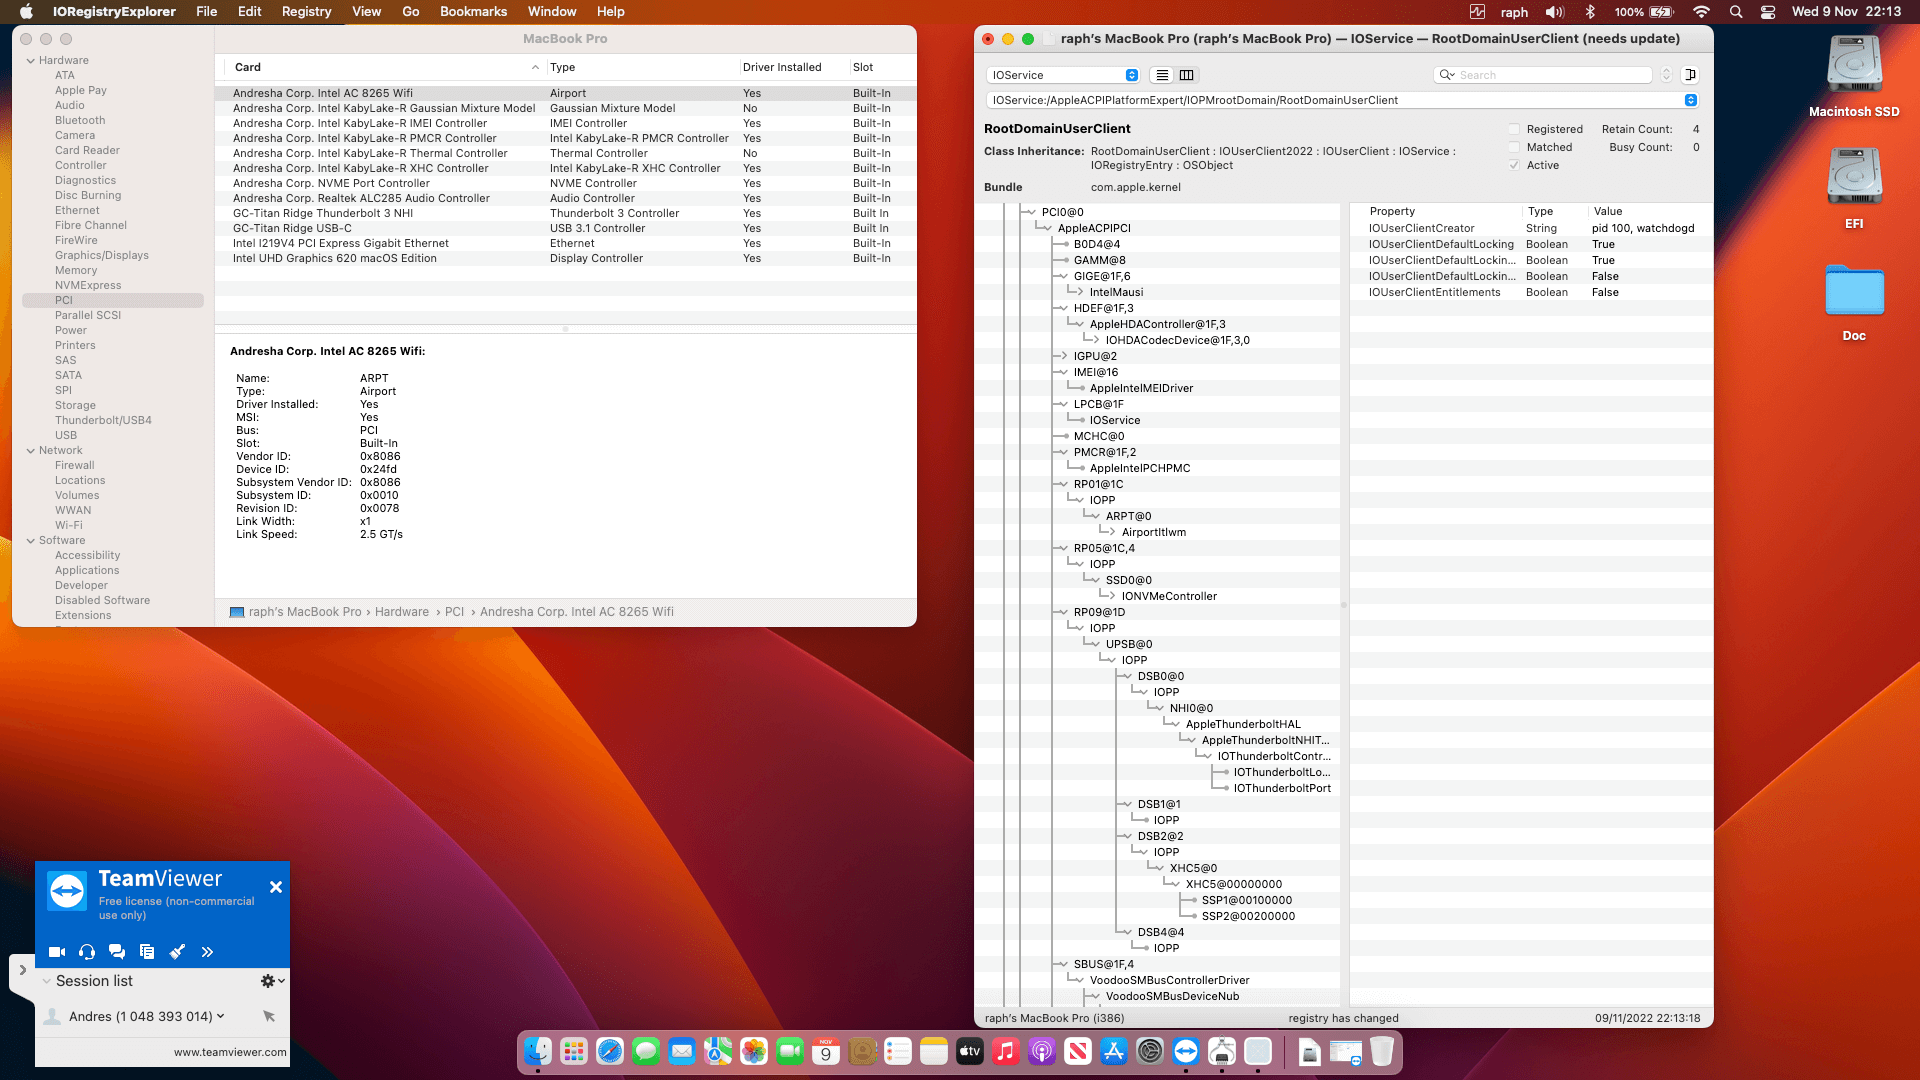Expand the IGPU@2 tree node
This screenshot has width=1920, height=1080.
tap(1063, 356)
